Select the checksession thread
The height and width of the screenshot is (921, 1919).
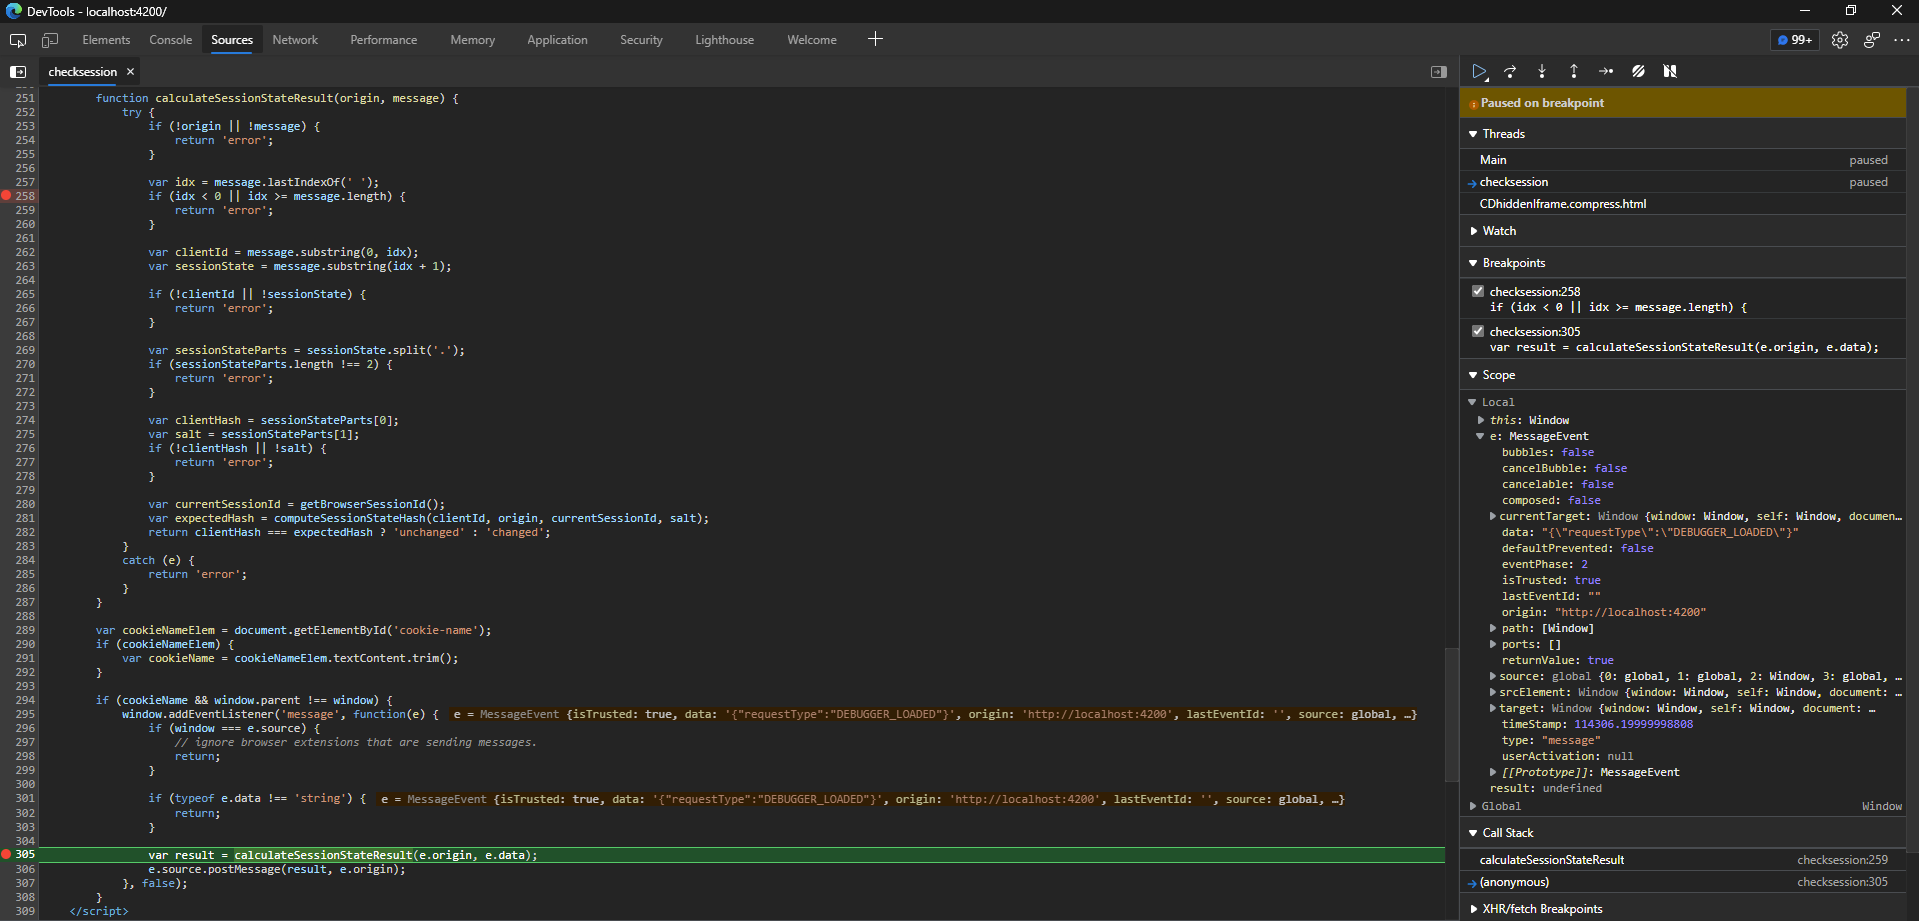[x=1683, y=182]
